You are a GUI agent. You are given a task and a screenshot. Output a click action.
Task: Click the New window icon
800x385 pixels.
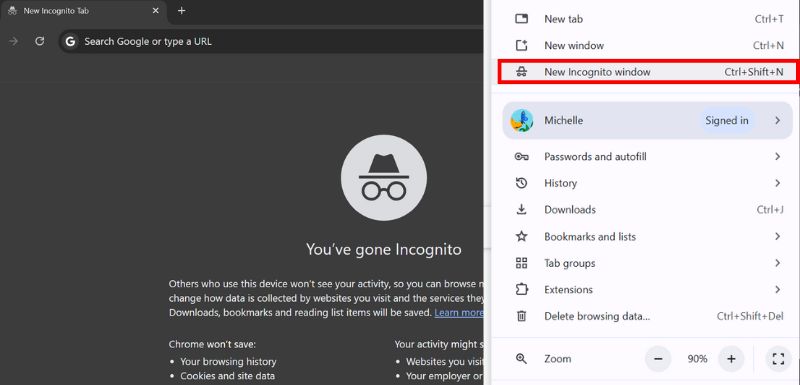[x=521, y=45]
